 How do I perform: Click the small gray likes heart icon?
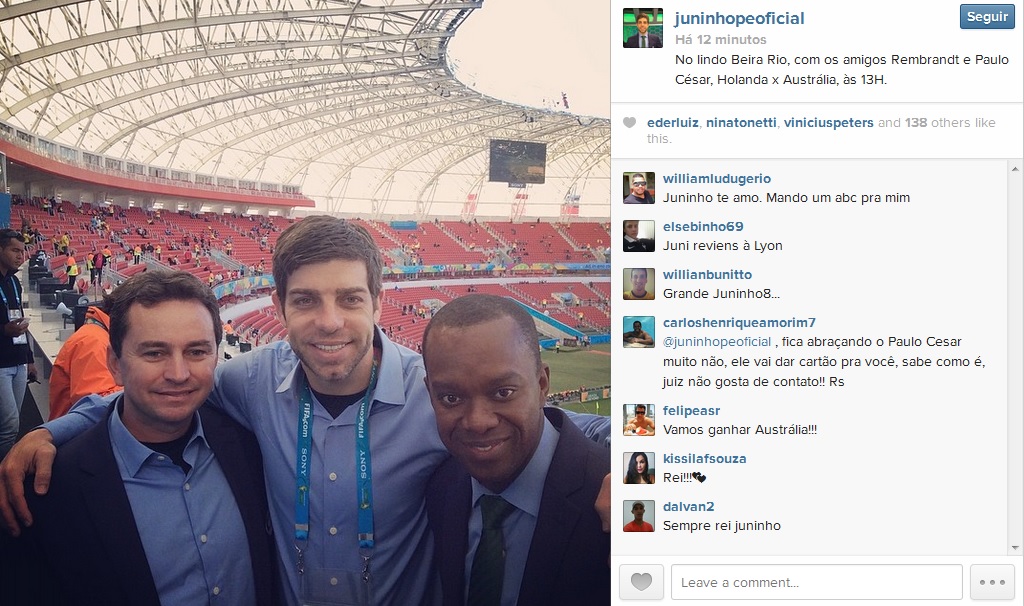coord(630,123)
